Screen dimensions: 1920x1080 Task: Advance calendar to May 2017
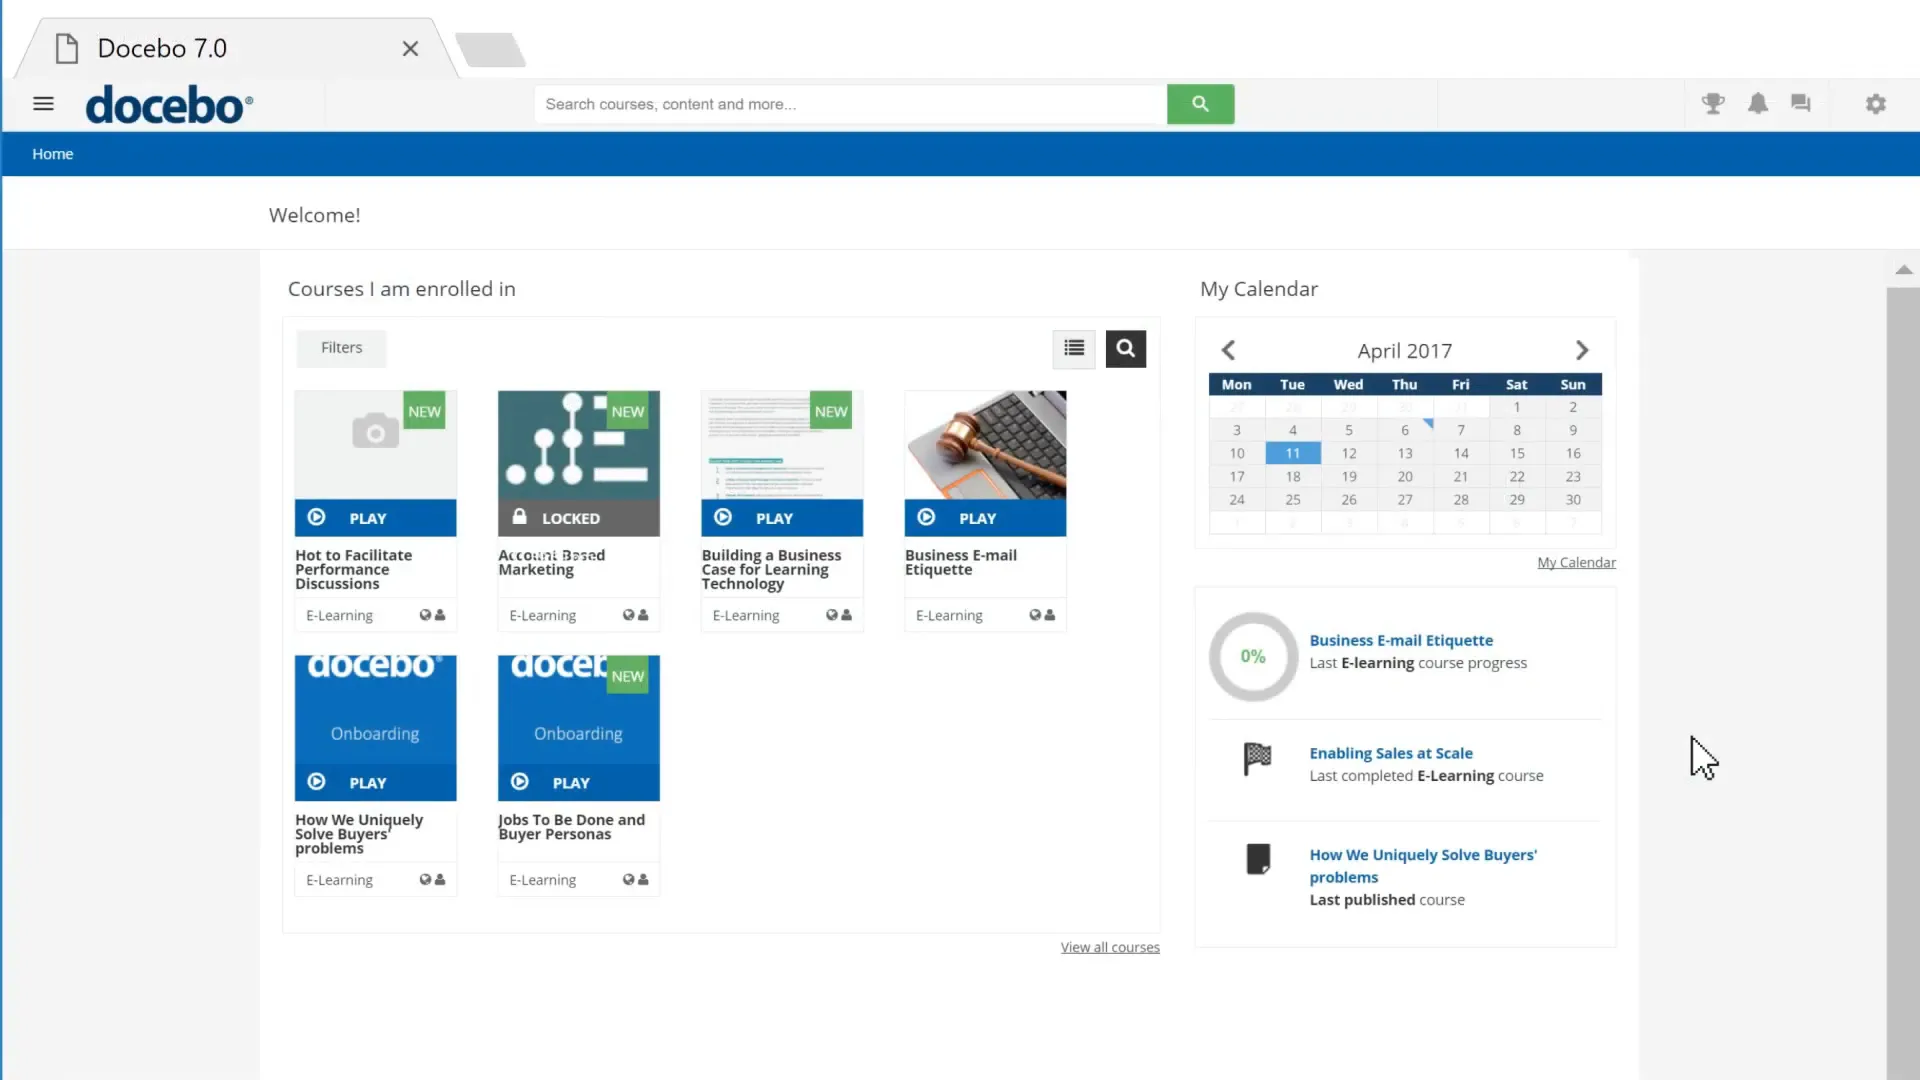click(x=1582, y=349)
